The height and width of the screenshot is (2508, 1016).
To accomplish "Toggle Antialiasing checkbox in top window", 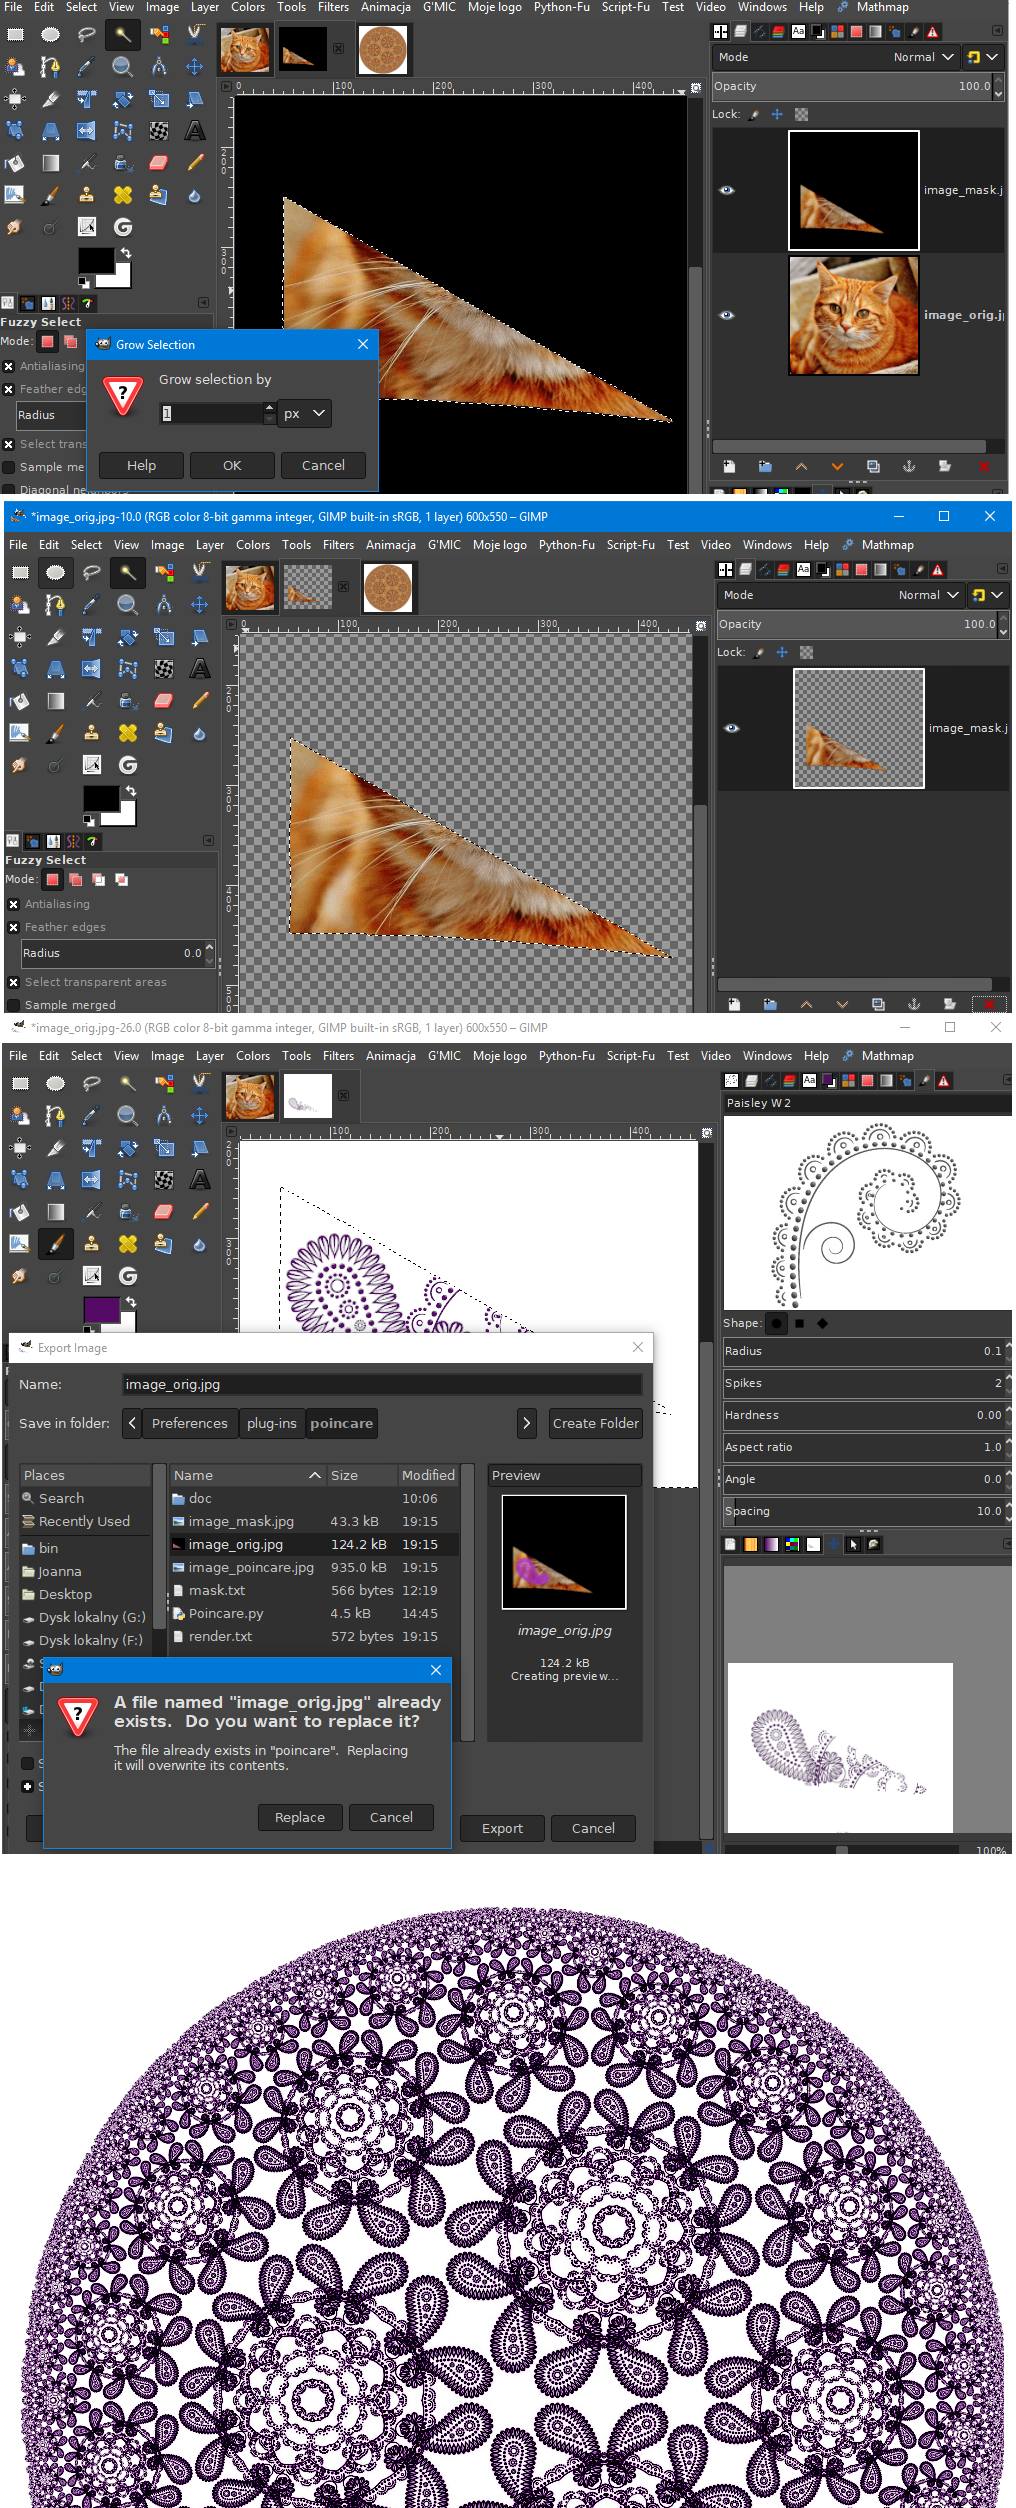I will pyautogui.click(x=9, y=366).
